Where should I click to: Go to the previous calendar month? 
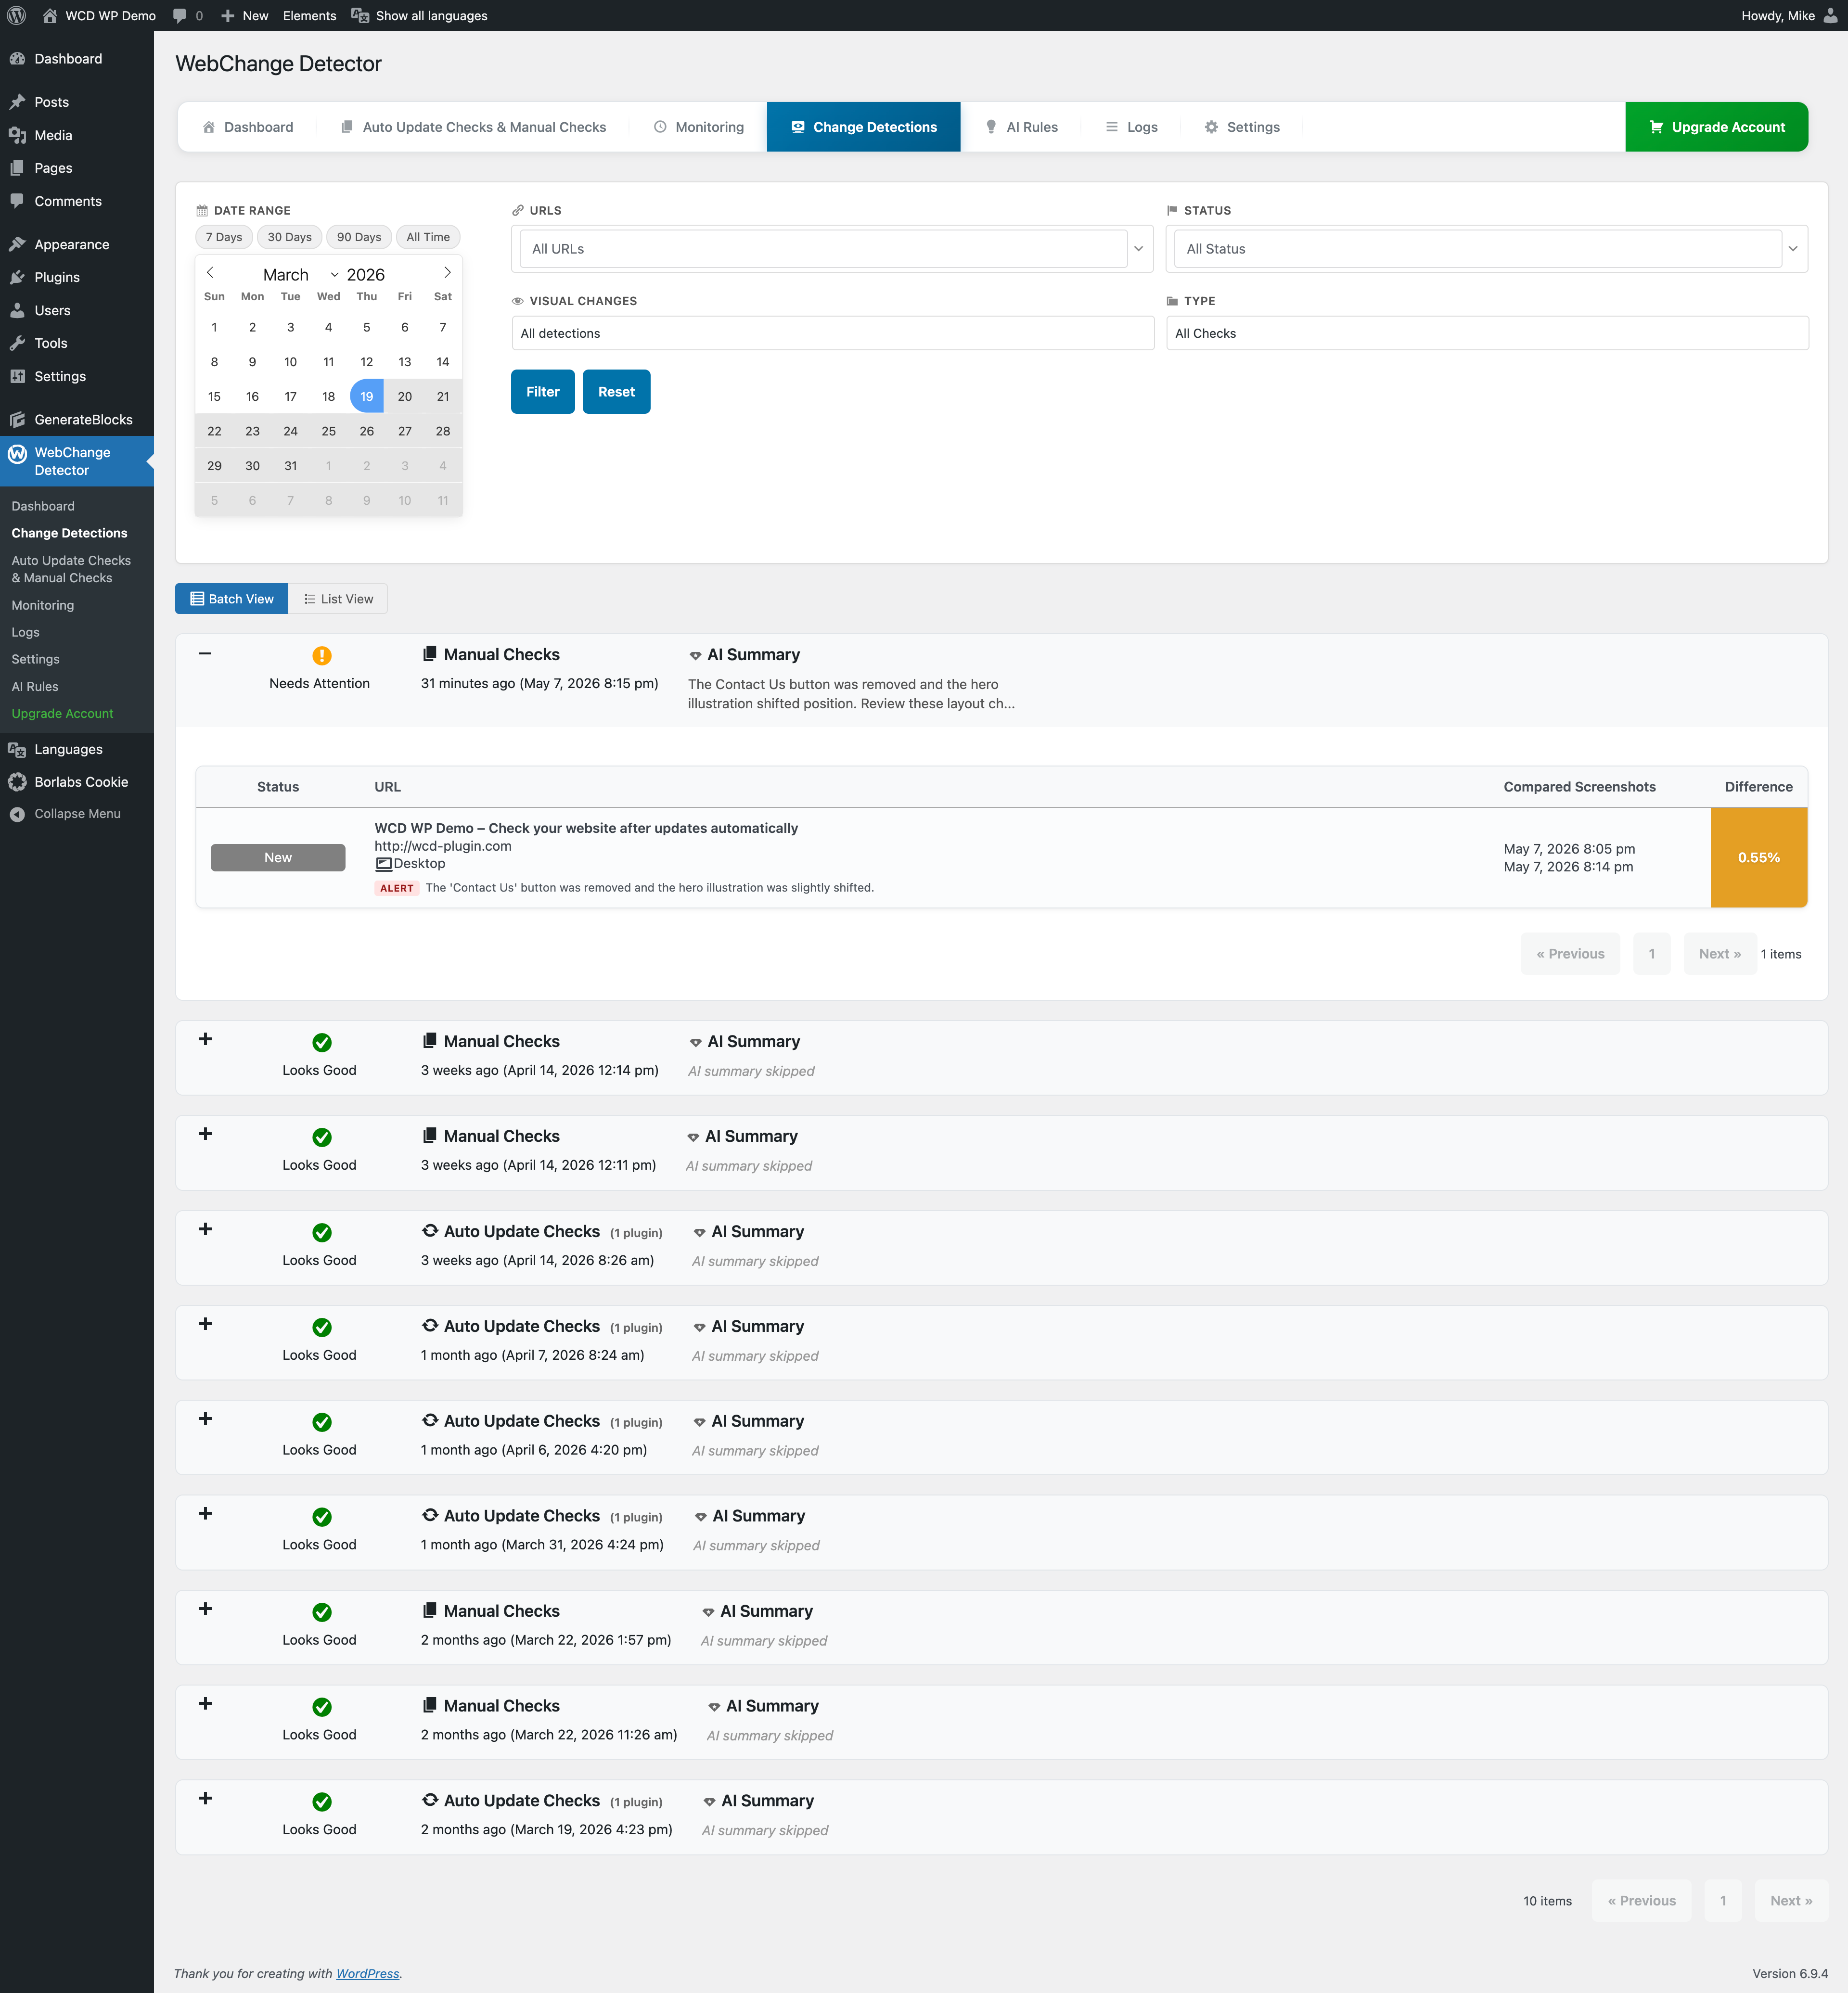[210, 272]
